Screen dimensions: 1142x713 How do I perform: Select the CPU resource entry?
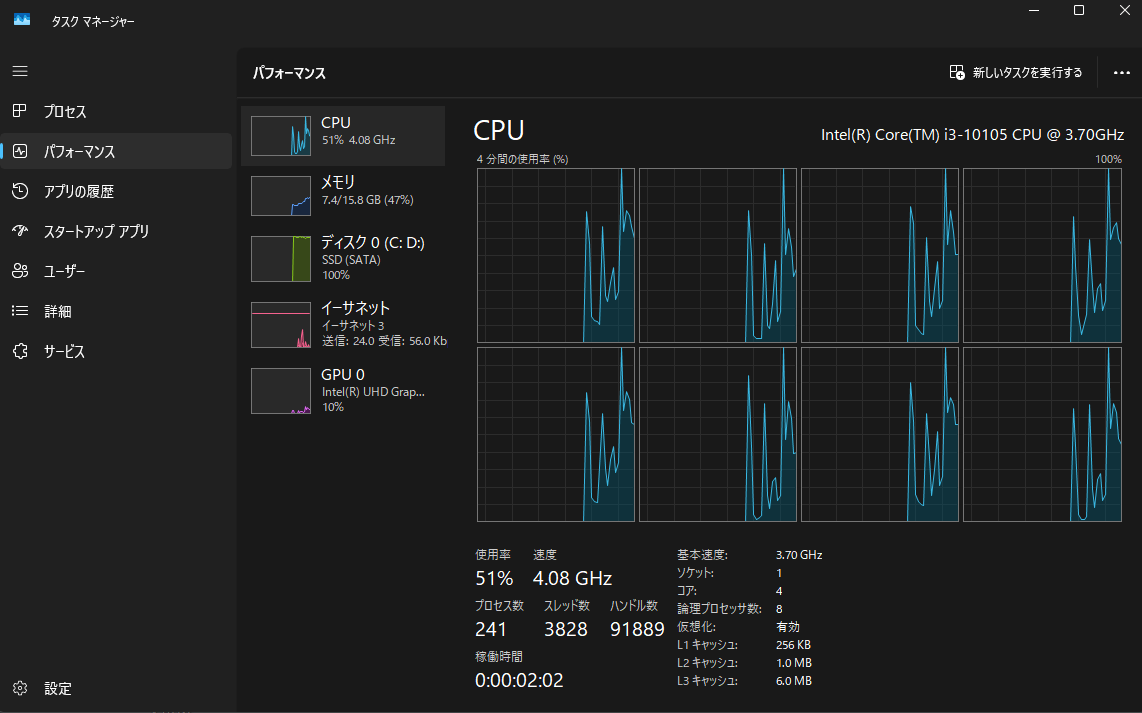point(343,135)
